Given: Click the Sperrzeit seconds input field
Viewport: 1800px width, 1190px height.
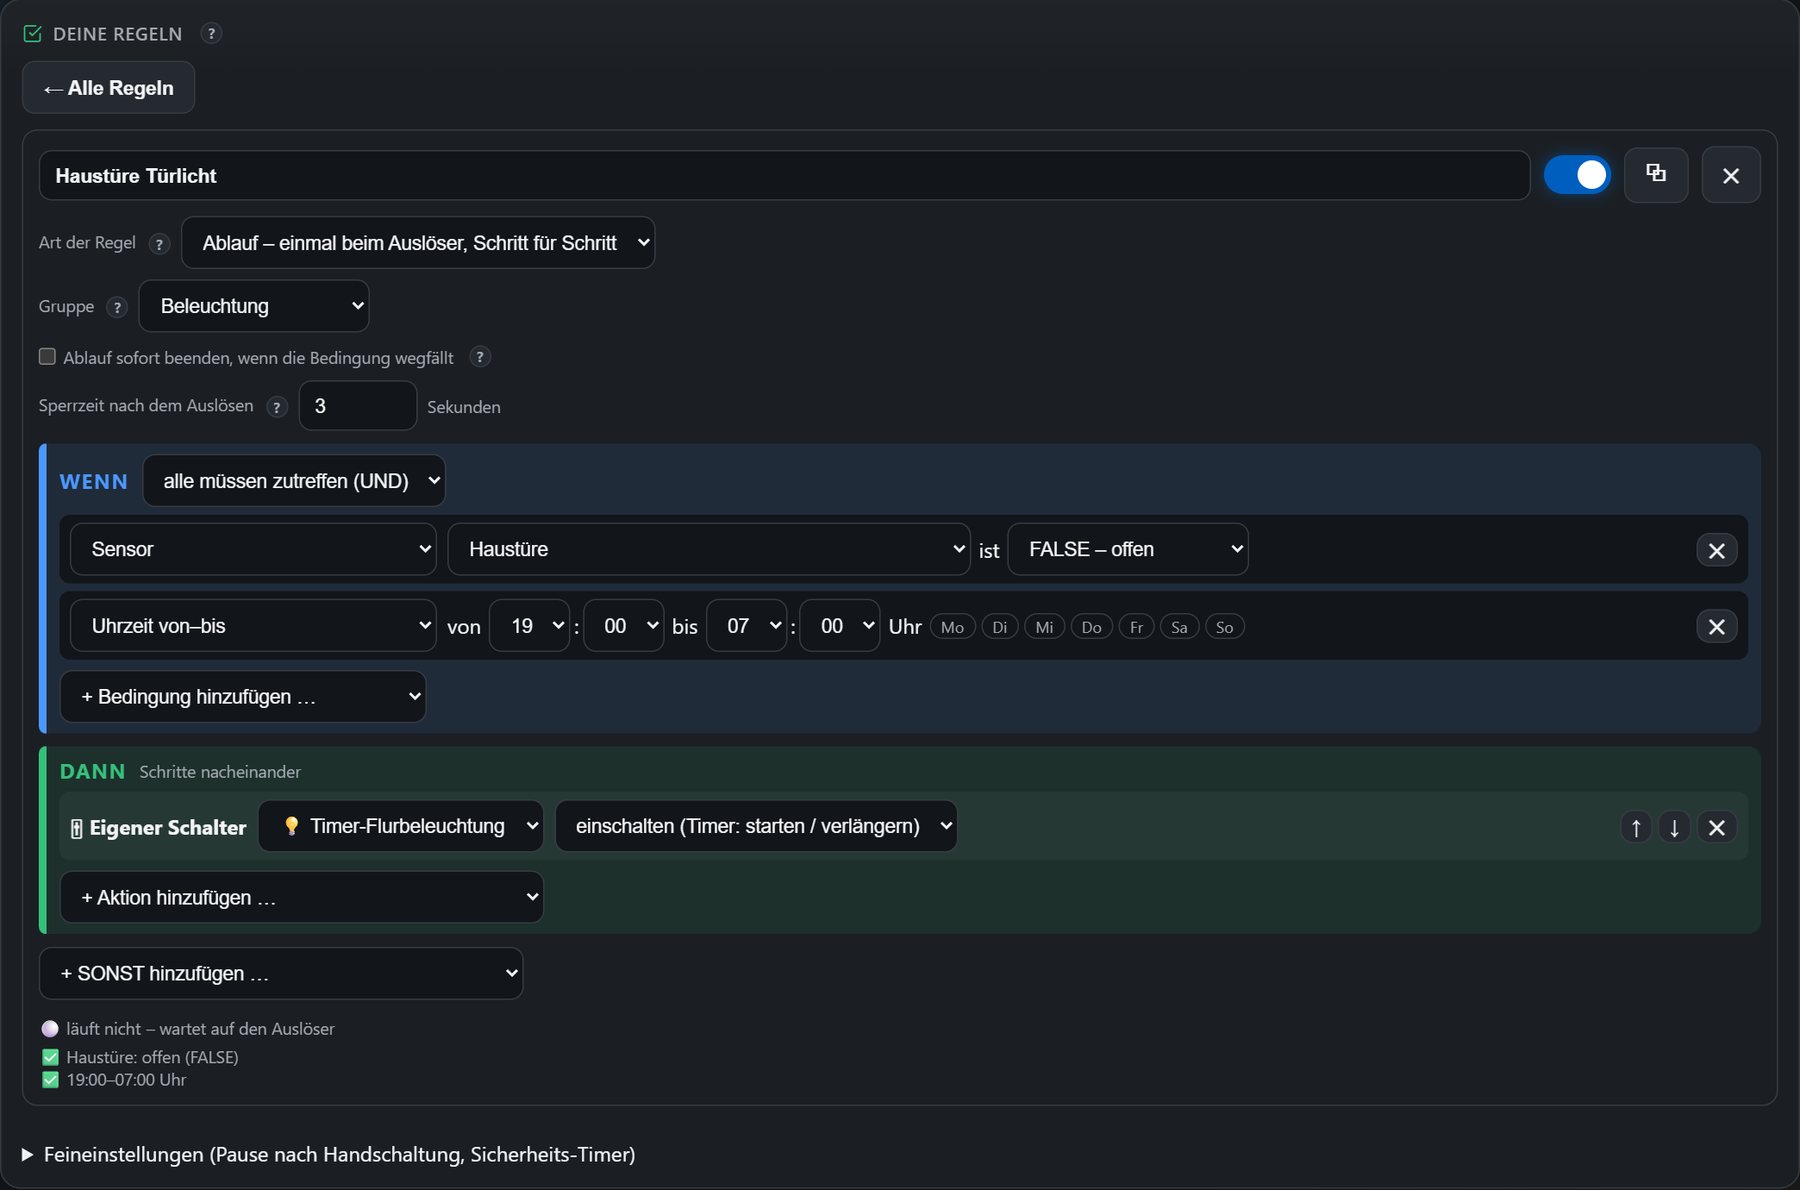Looking at the screenshot, I should pos(358,406).
